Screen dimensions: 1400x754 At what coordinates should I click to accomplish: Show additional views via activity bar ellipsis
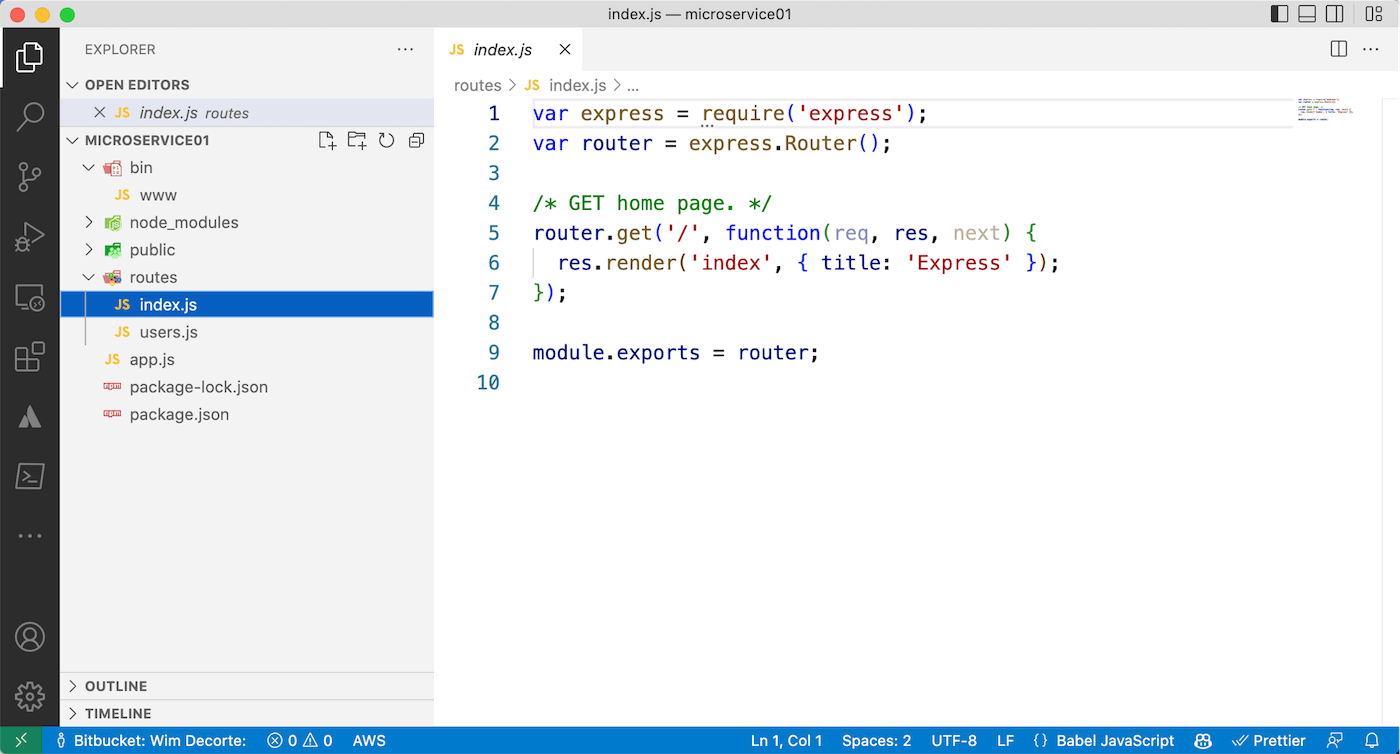tap(30, 536)
